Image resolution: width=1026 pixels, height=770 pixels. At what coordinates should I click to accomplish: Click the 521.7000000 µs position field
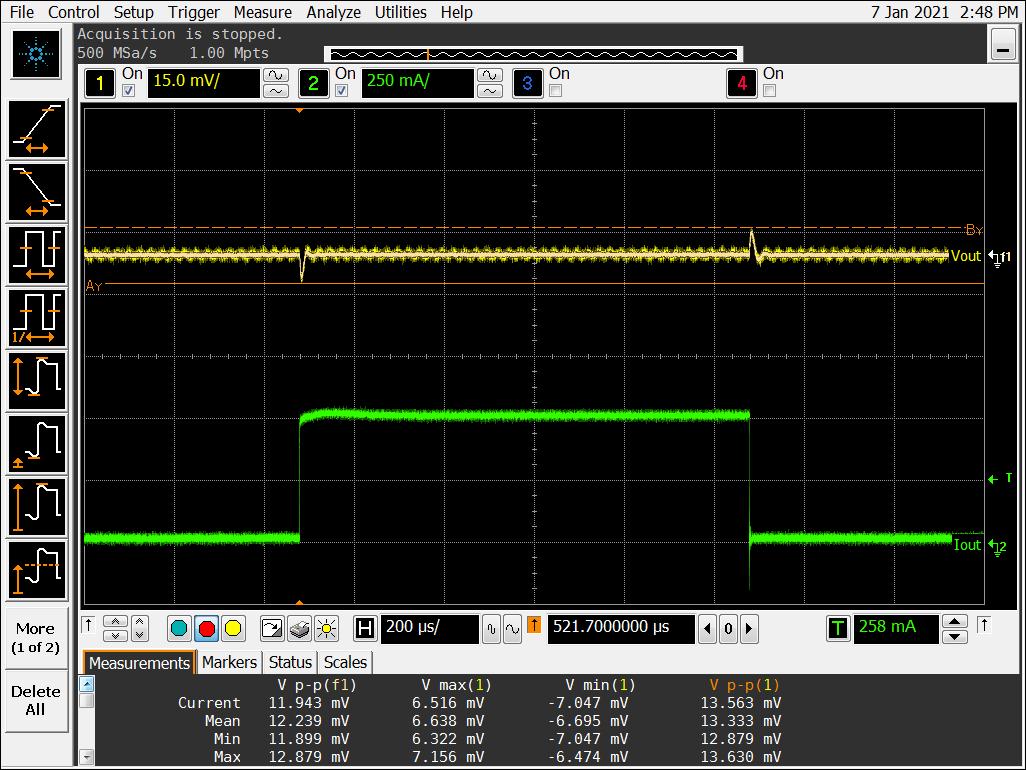click(x=621, y=629)
